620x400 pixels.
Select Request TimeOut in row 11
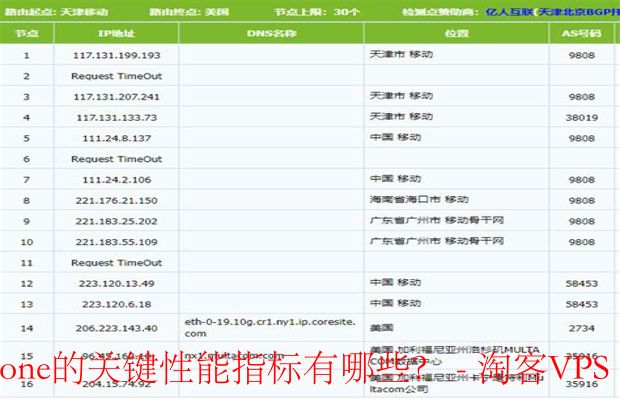tap(117, 263)
